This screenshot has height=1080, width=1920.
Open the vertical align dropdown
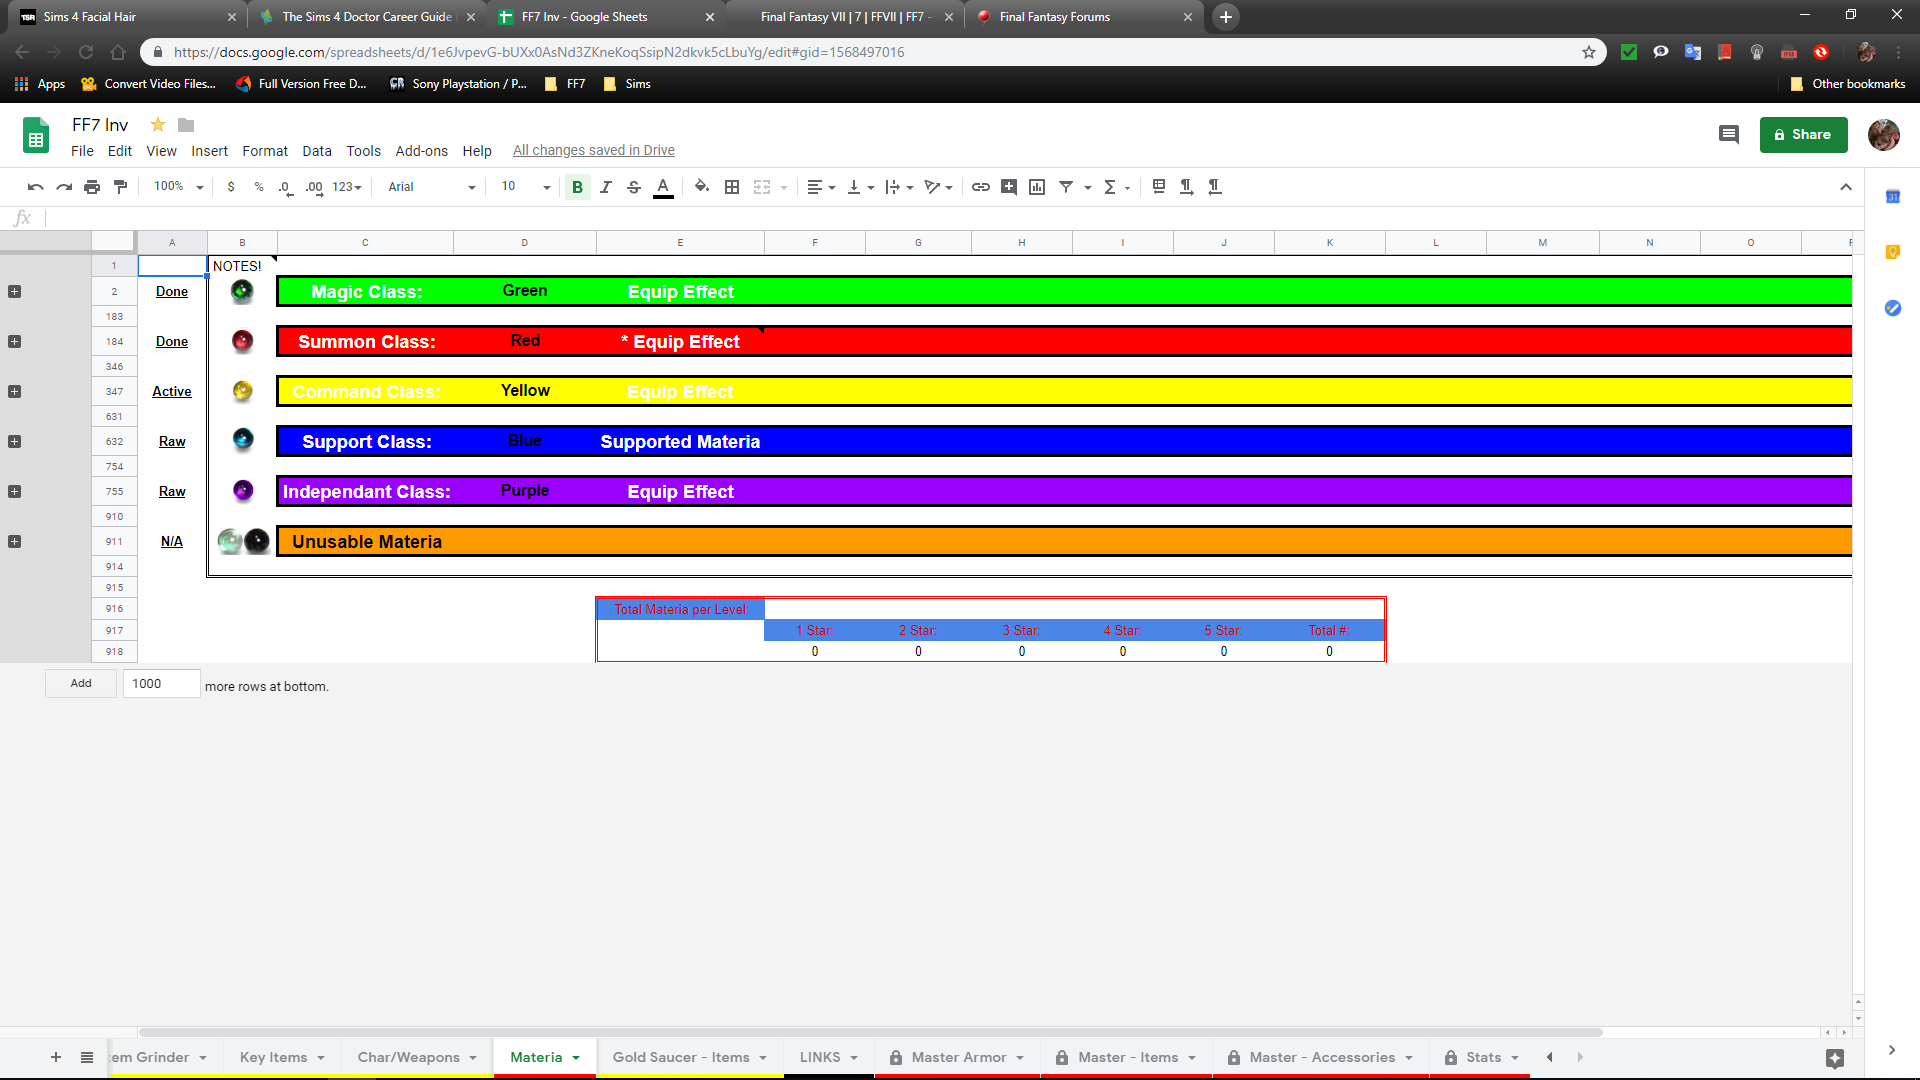(x=860, y=187)
